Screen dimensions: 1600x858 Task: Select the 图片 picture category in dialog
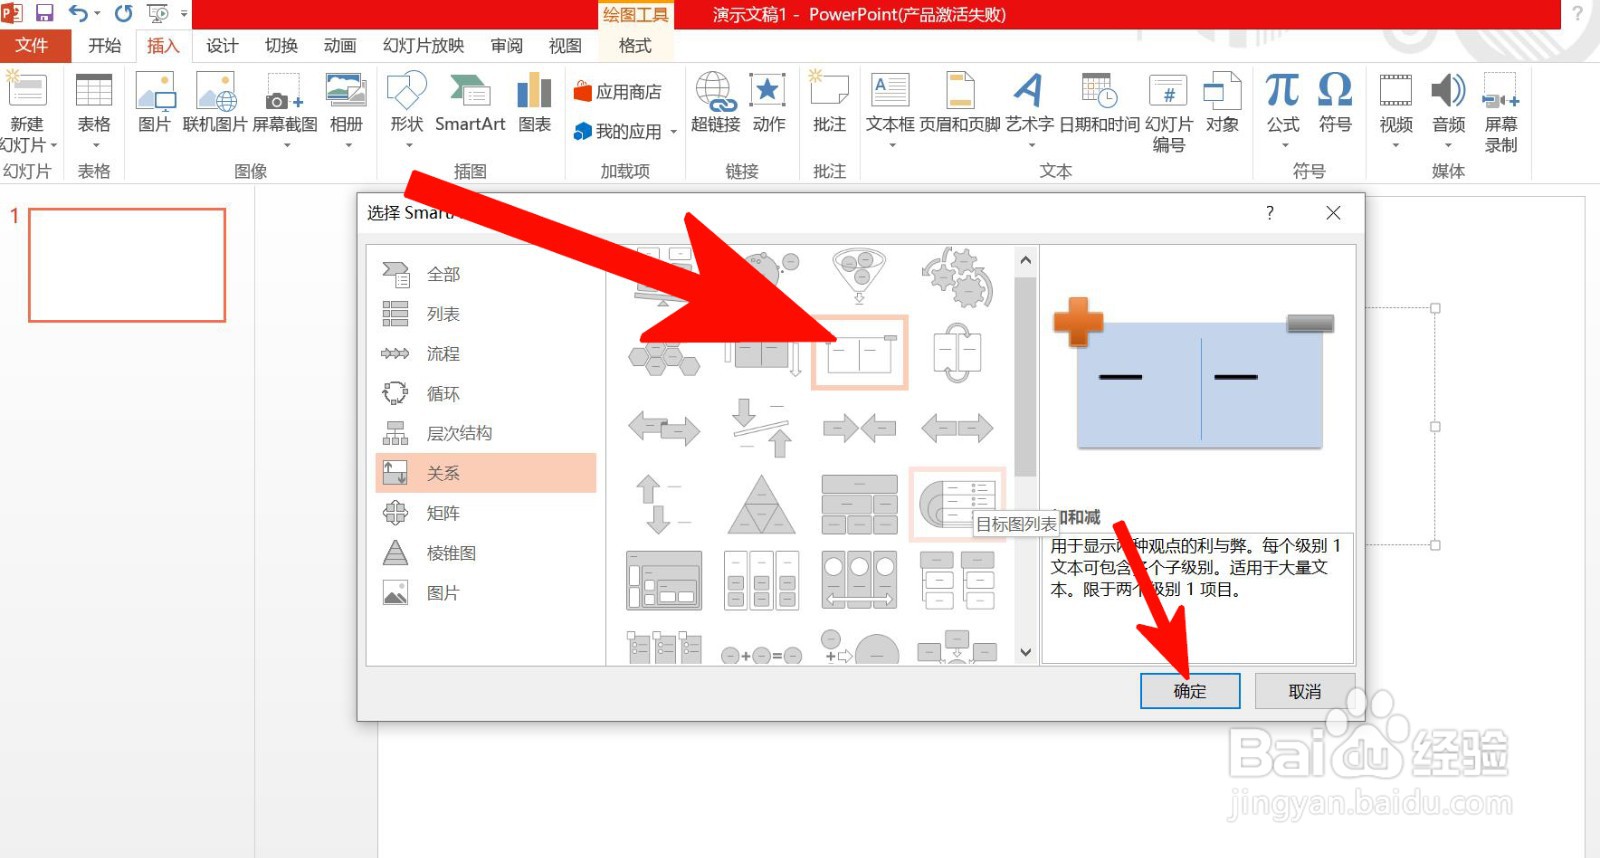tap(486, 593)
